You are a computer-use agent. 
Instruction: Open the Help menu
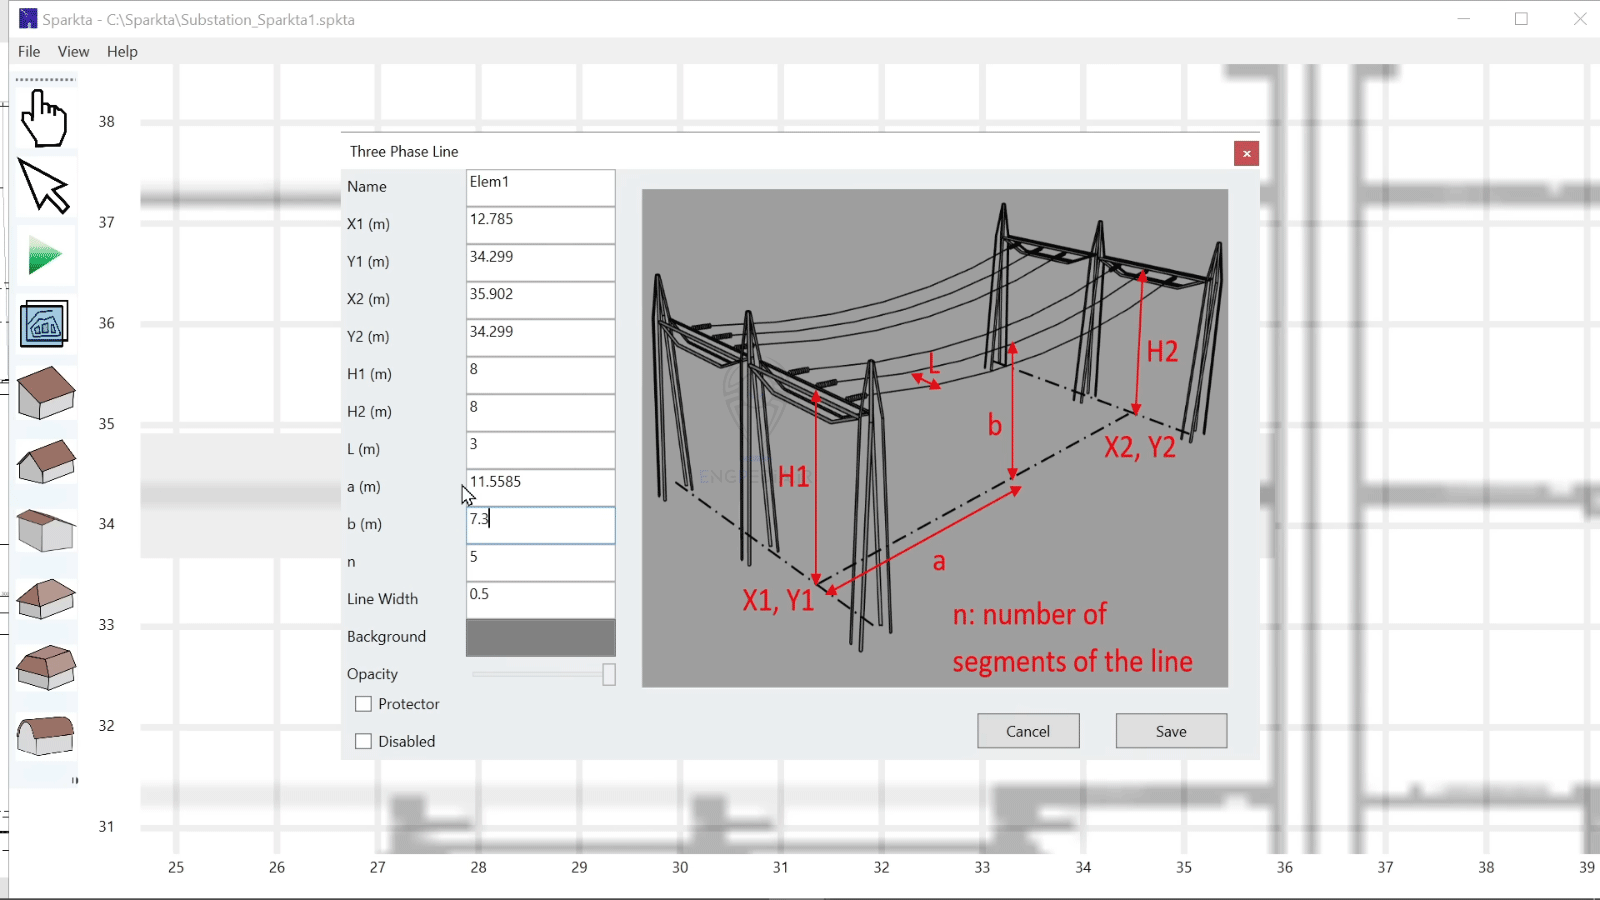click(122, 51)
